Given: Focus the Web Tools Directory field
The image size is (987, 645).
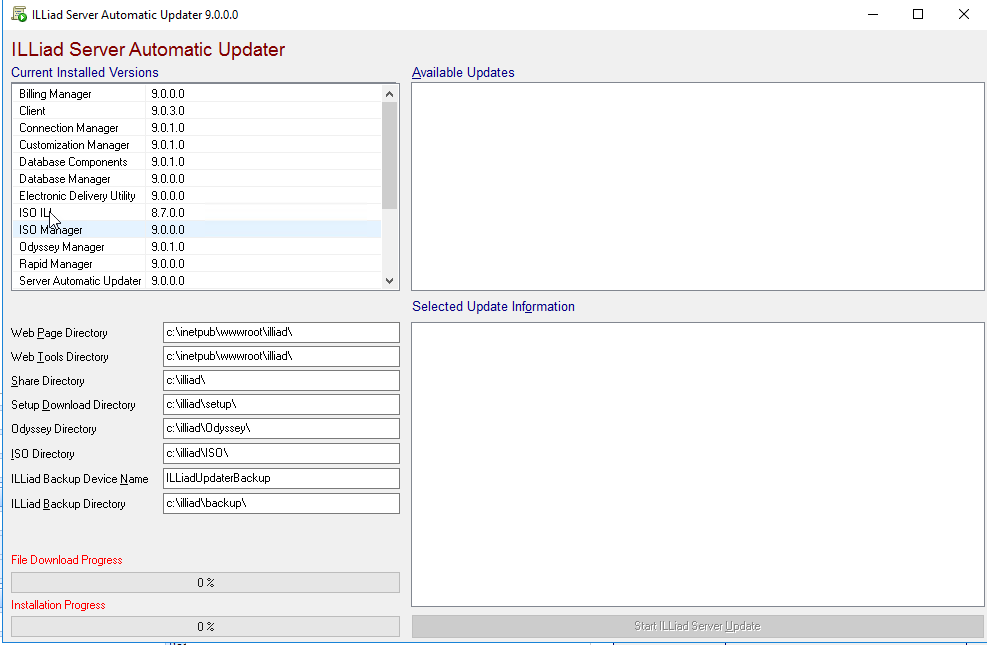Looking at the screenshot, I should click(x=280, y=357).
